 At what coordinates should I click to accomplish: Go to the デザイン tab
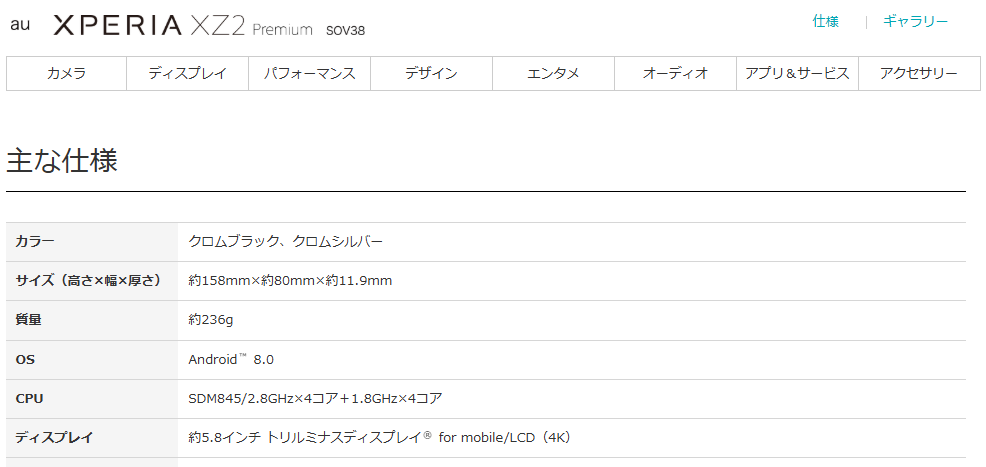(x=431, y=74)
